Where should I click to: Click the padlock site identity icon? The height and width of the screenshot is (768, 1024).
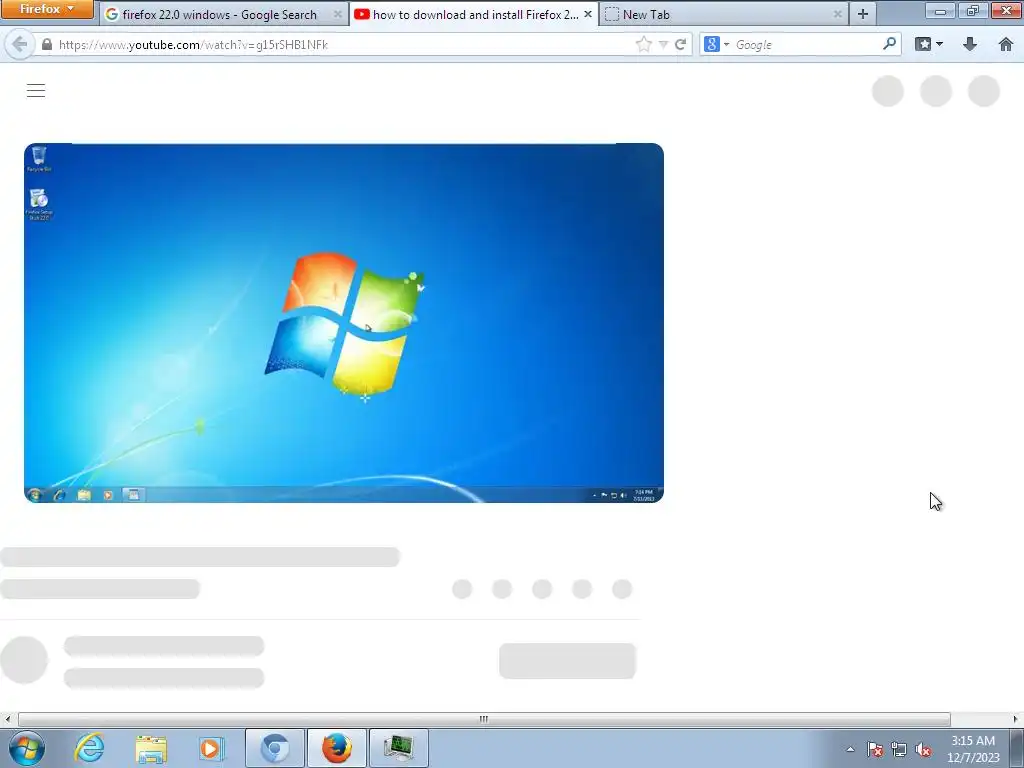coord(46,44)
